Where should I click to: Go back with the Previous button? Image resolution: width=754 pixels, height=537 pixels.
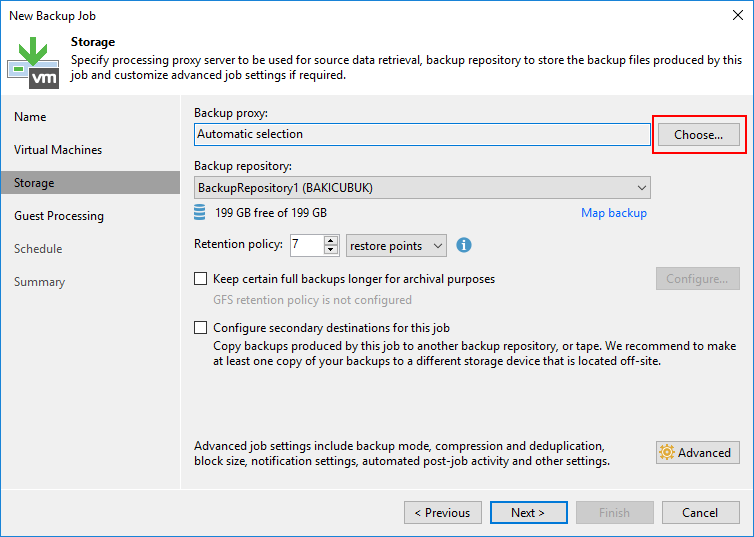(441, 513)
